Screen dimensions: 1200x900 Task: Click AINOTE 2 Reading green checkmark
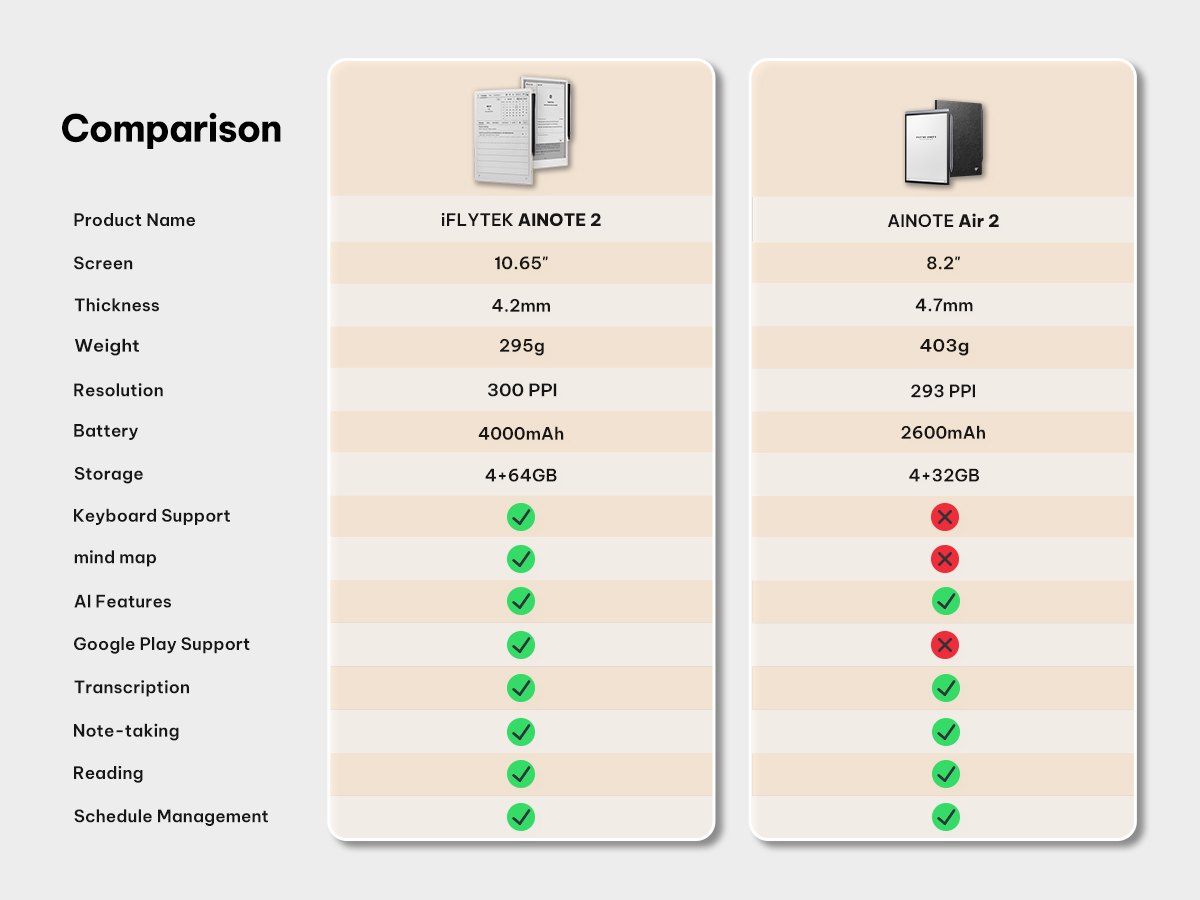pyautogui.click(x=521, y=774)
